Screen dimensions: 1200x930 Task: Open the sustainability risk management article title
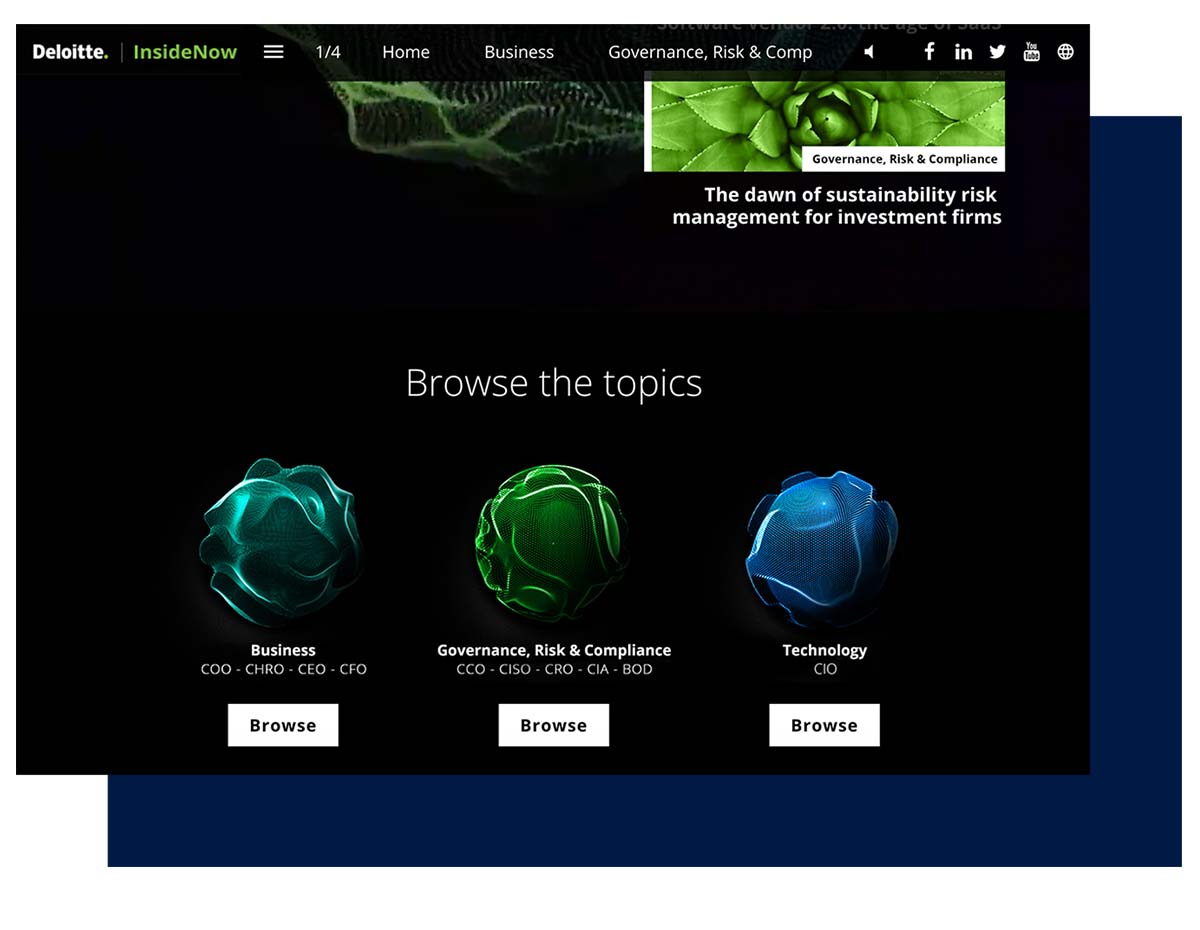pos(837,206)
